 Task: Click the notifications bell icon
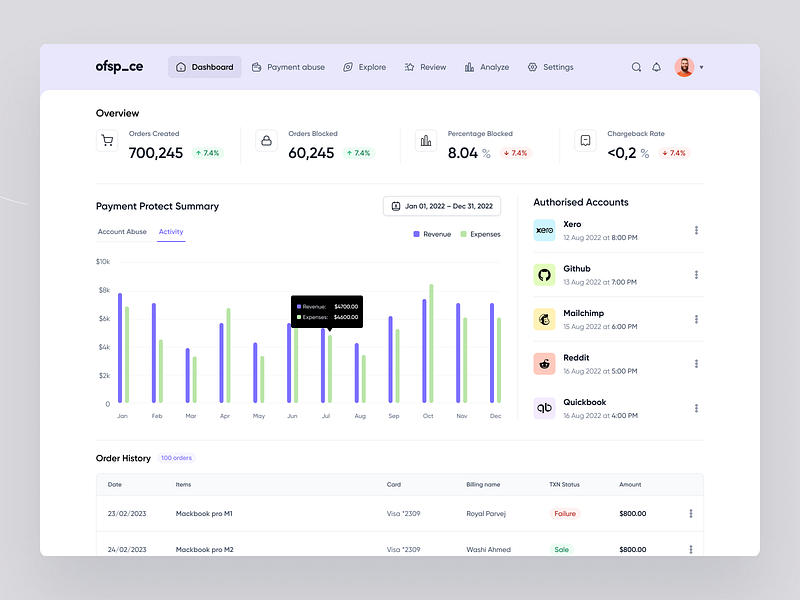pyautogui.click(x=656, y=67)
